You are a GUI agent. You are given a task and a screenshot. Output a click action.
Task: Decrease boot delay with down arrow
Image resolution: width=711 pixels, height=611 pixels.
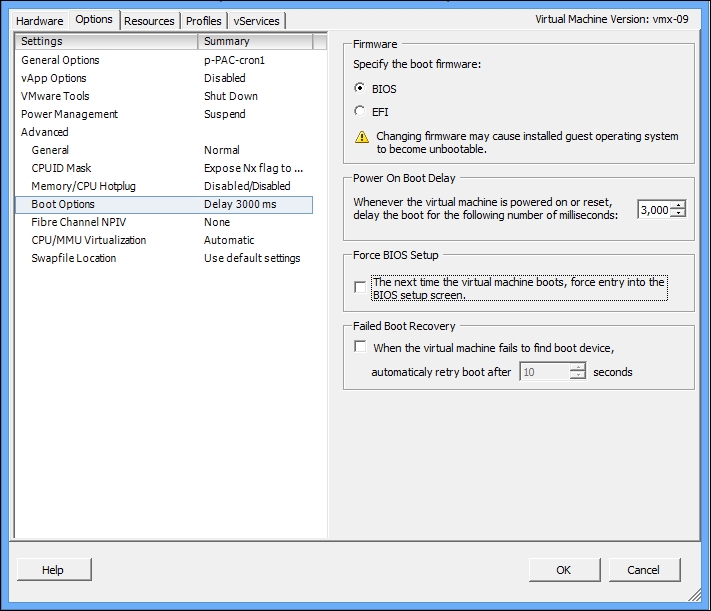point(678,213)
